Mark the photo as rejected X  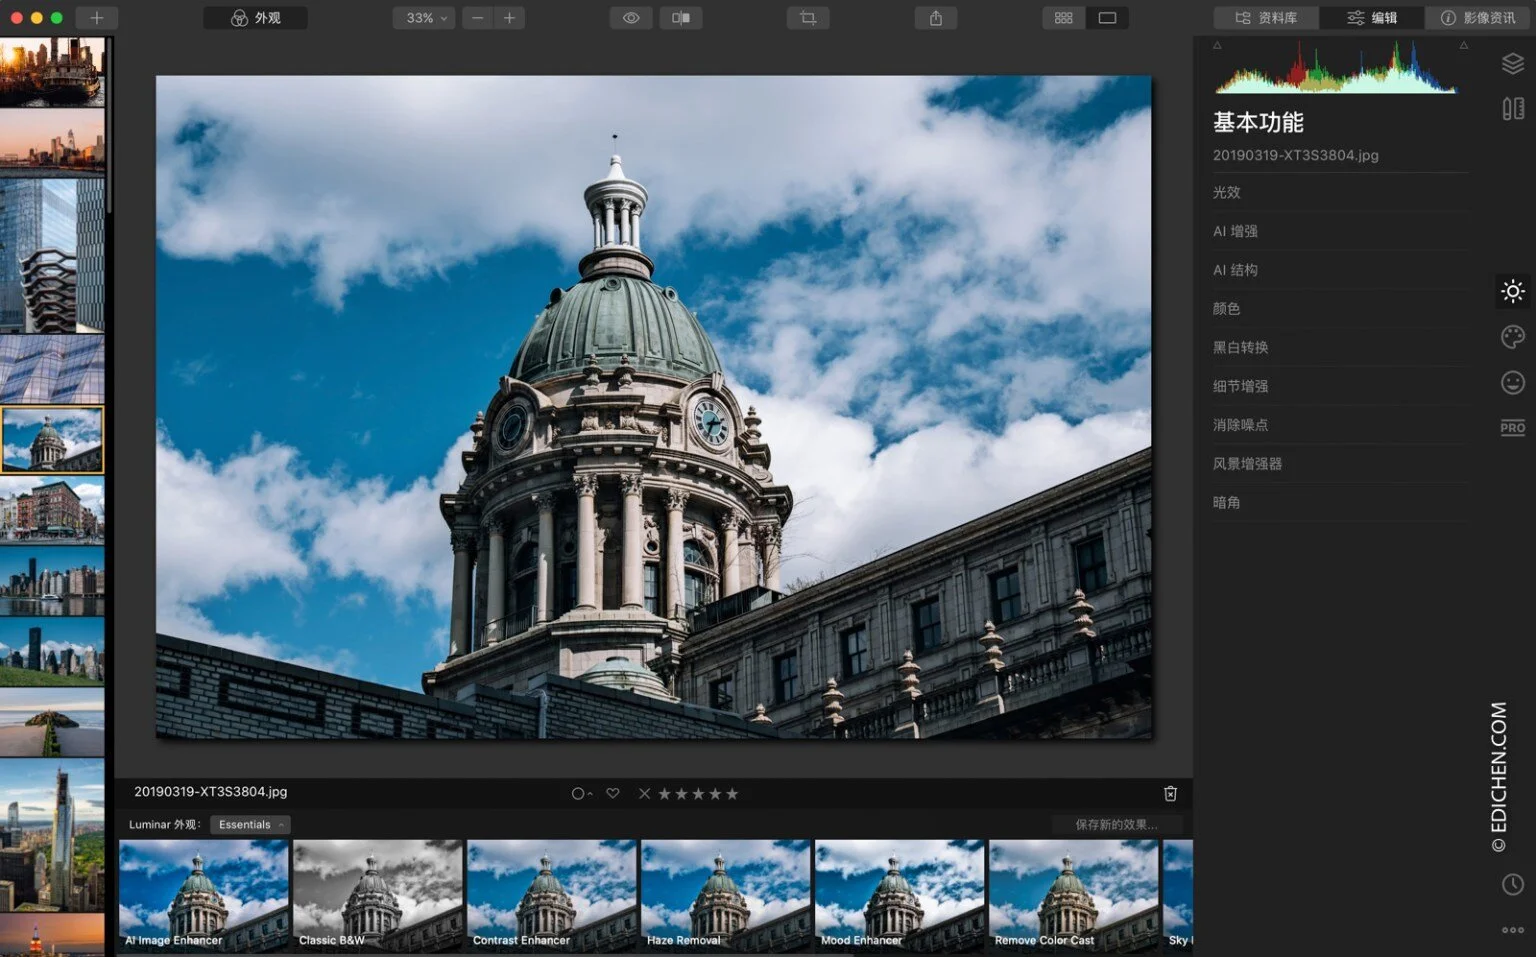click(644, 794)
